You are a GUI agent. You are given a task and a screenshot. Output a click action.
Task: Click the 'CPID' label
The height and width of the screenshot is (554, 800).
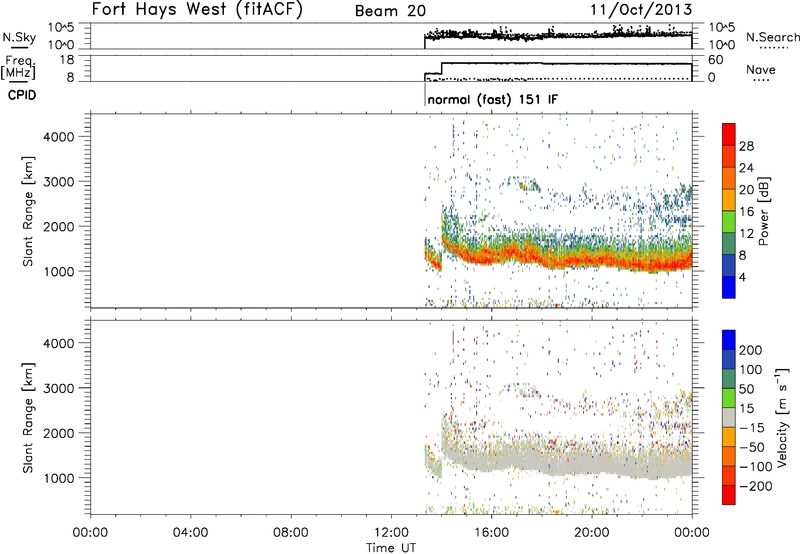point(22,95)
